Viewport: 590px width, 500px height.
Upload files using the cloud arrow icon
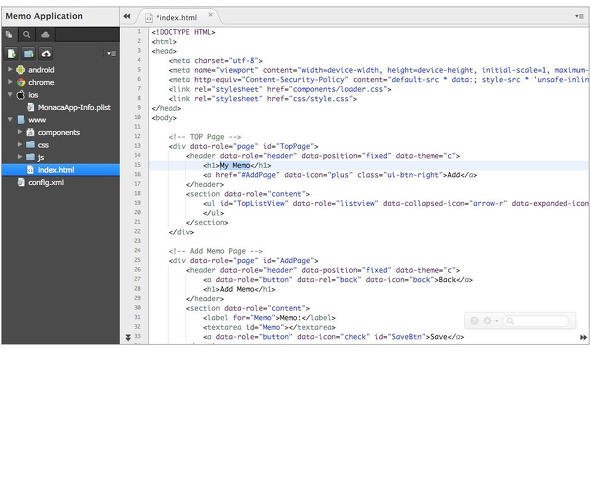pos(46,54)
